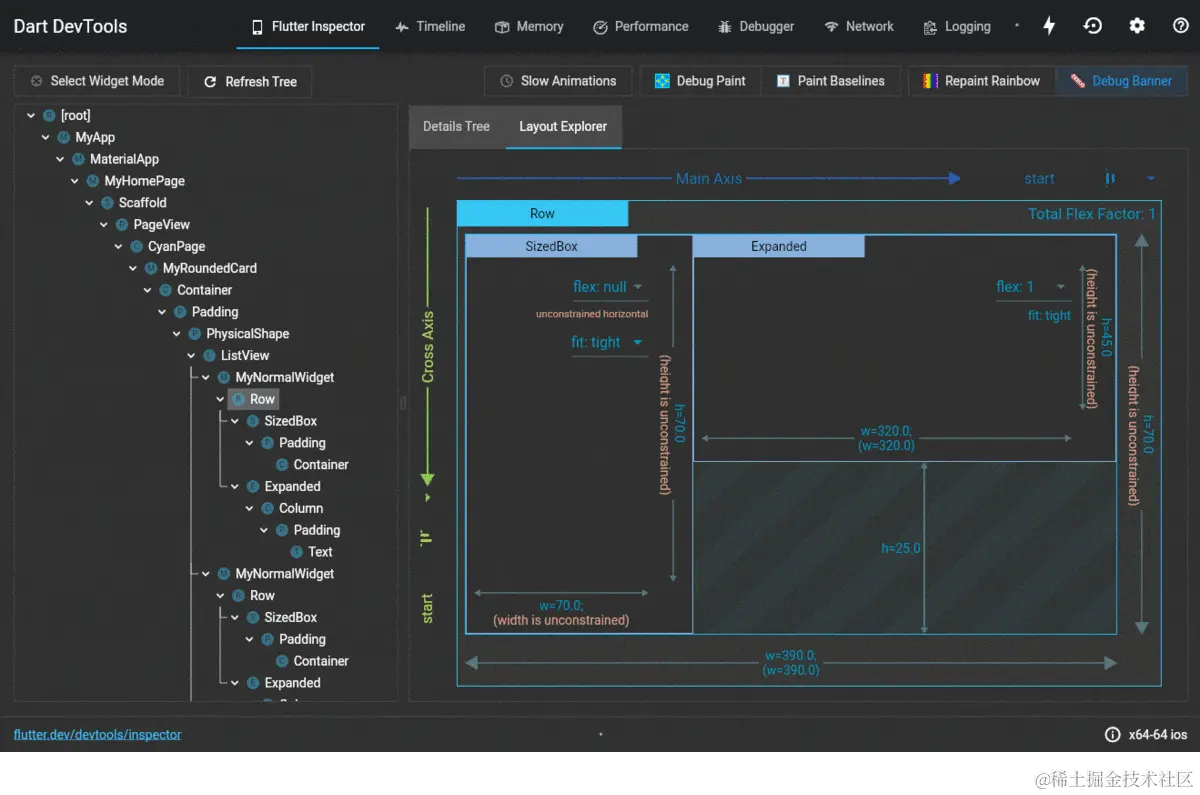Click the main axis alignment icon
Viewport: 1200px width, 795px height.
point(1110,179)
